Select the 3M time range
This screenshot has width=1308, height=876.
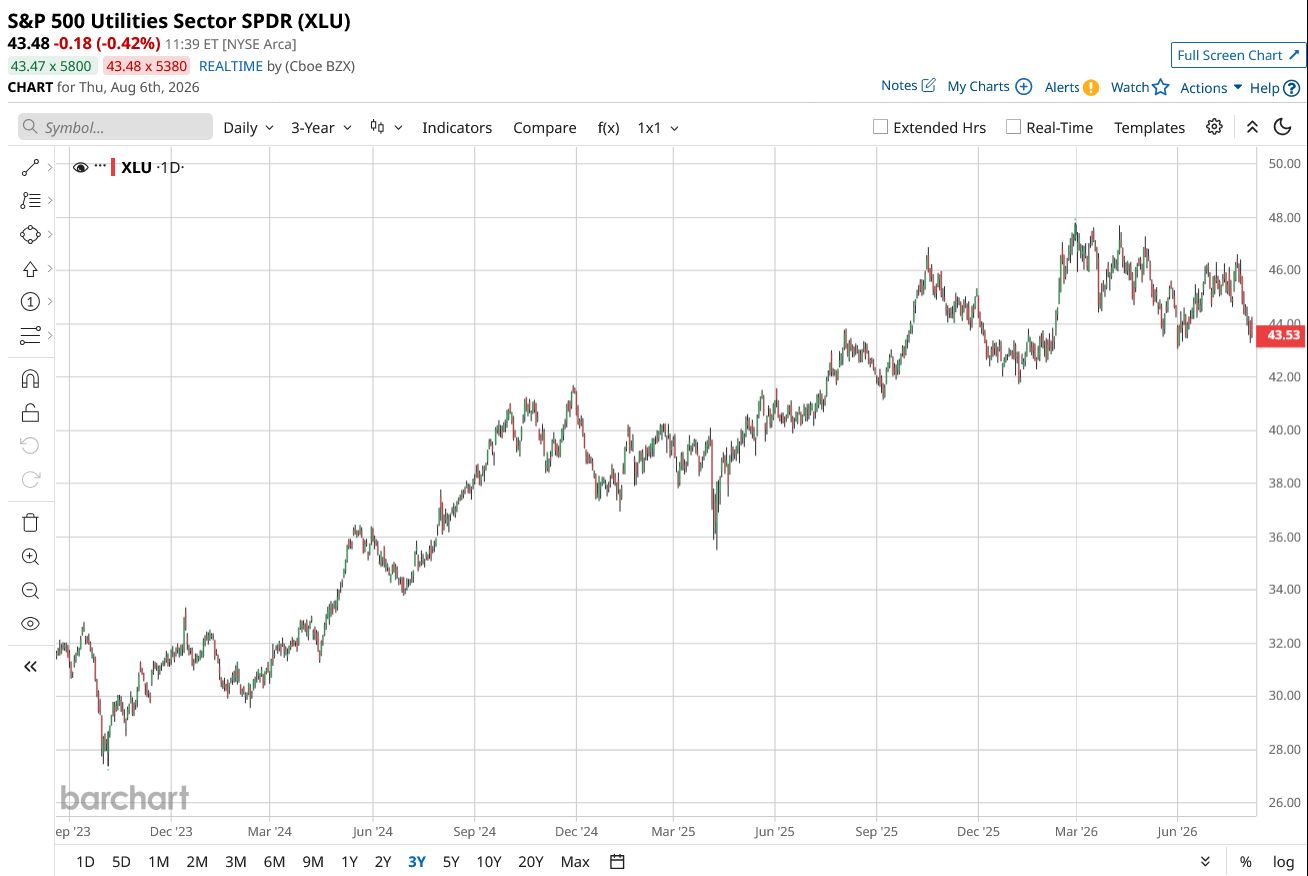pos(235,862)
